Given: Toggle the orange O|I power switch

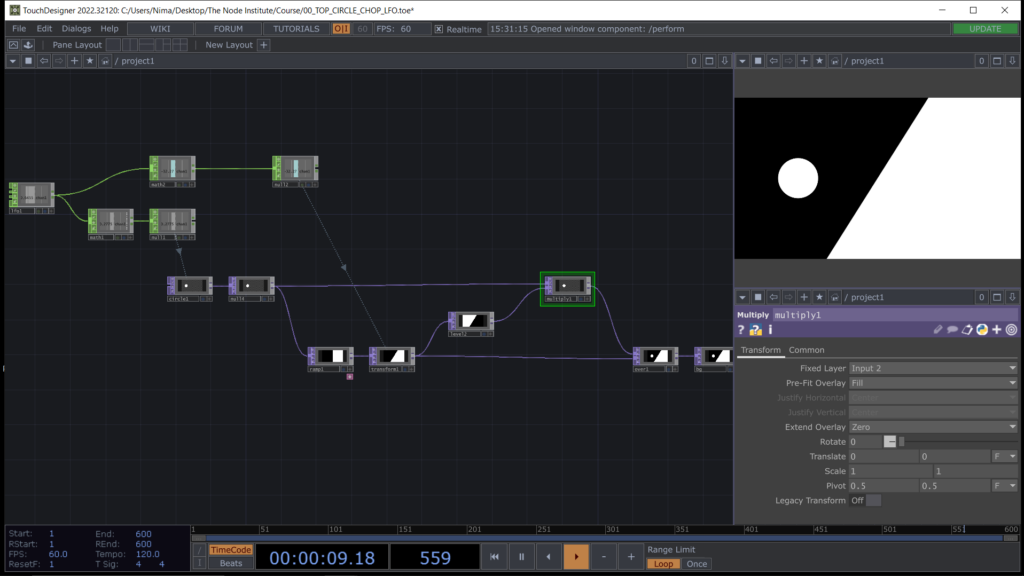Looking at the screenshot, I should click(x=341, y=29).
